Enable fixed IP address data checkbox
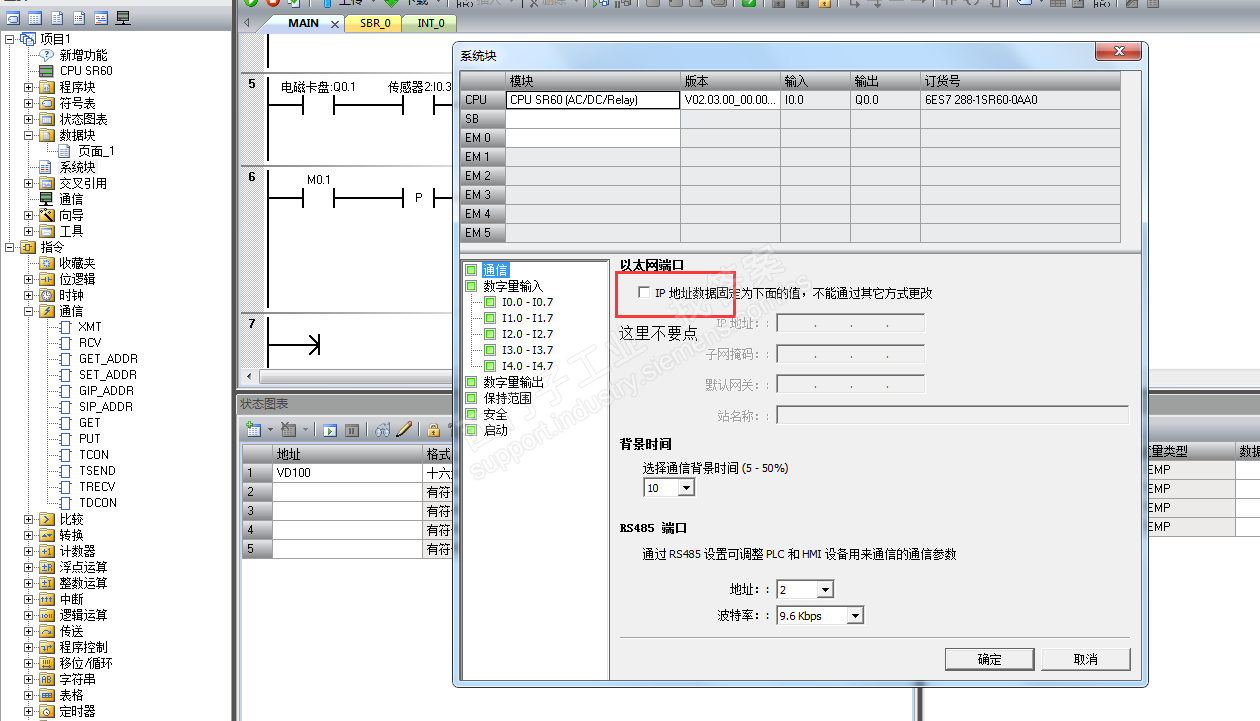This screenshot has width=1260, height=721. click(644, 293)
